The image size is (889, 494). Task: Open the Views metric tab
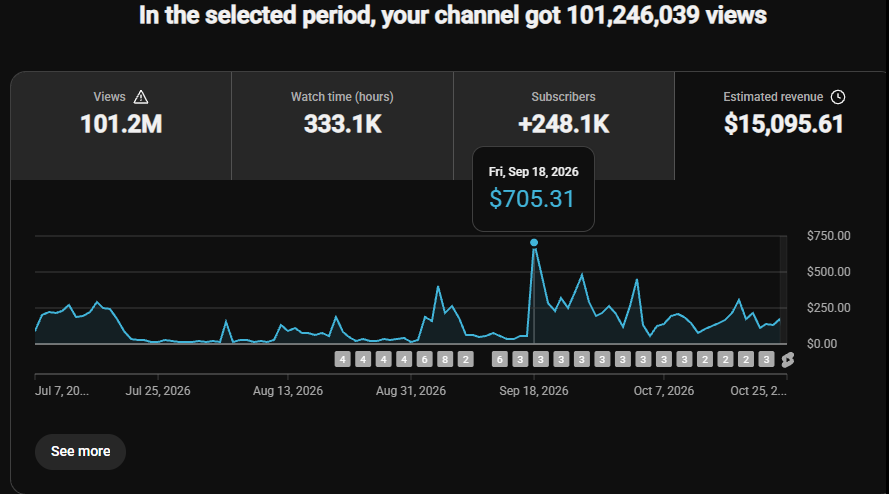pyautogui.click(x=121, y=125)
